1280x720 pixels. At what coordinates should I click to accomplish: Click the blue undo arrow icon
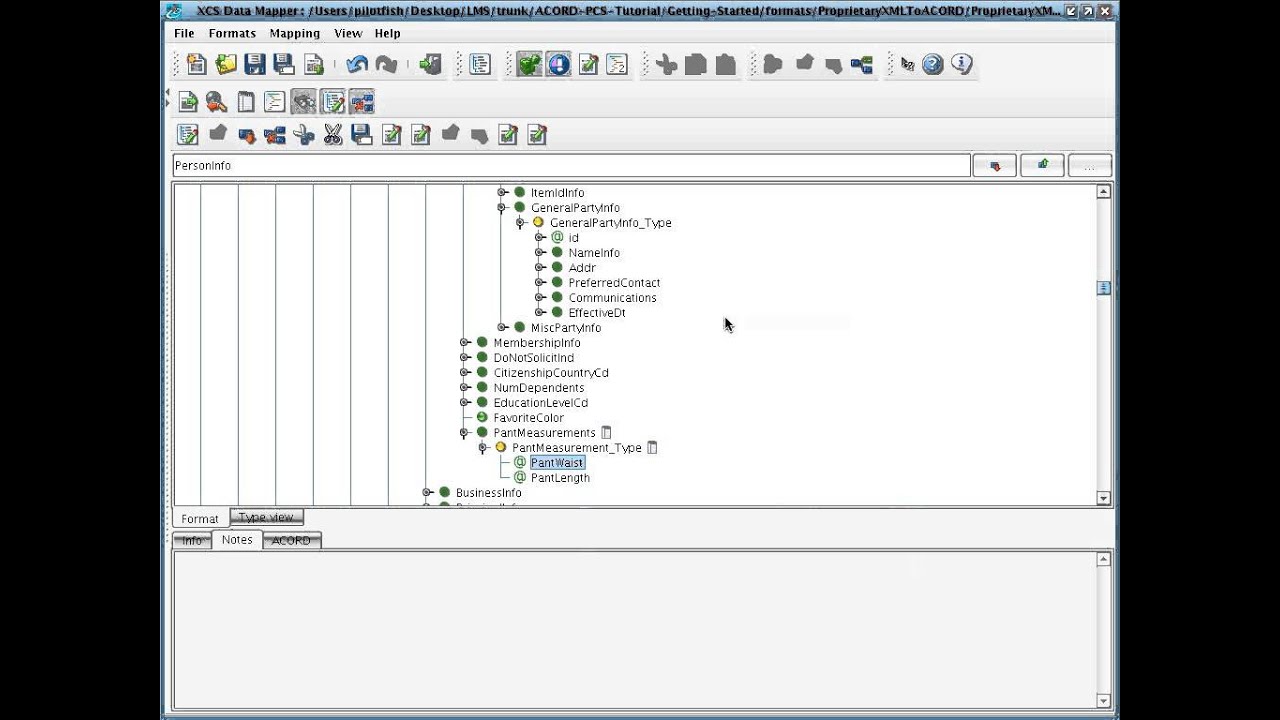point(357,64)
